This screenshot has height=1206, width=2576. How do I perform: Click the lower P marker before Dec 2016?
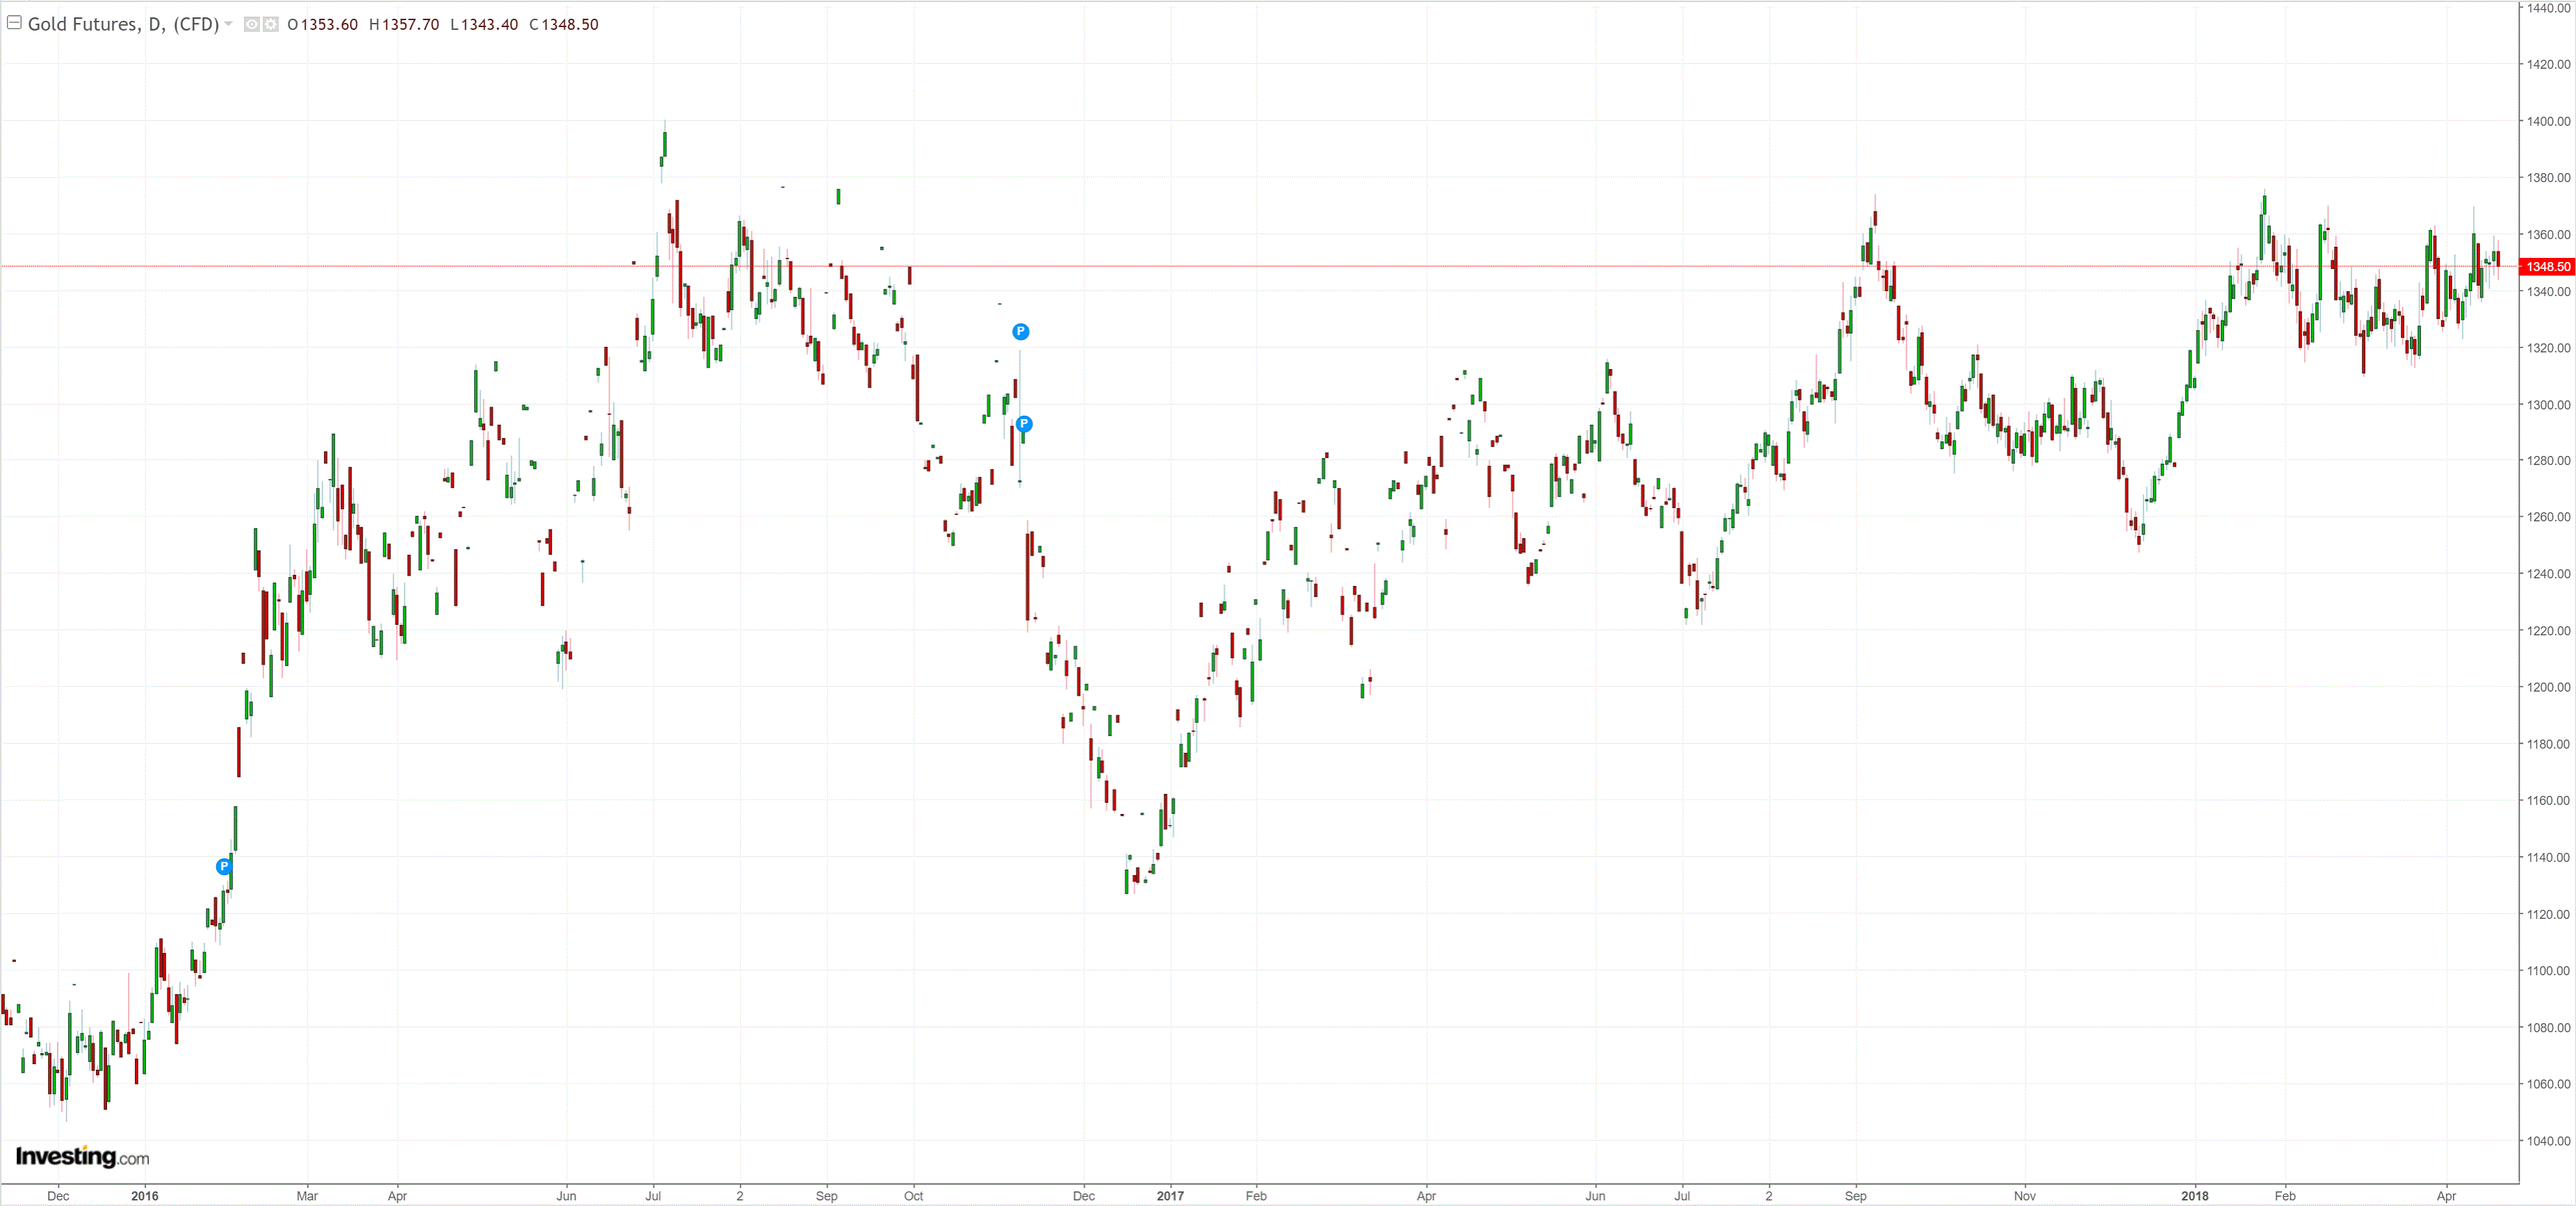pos(1024,424)
